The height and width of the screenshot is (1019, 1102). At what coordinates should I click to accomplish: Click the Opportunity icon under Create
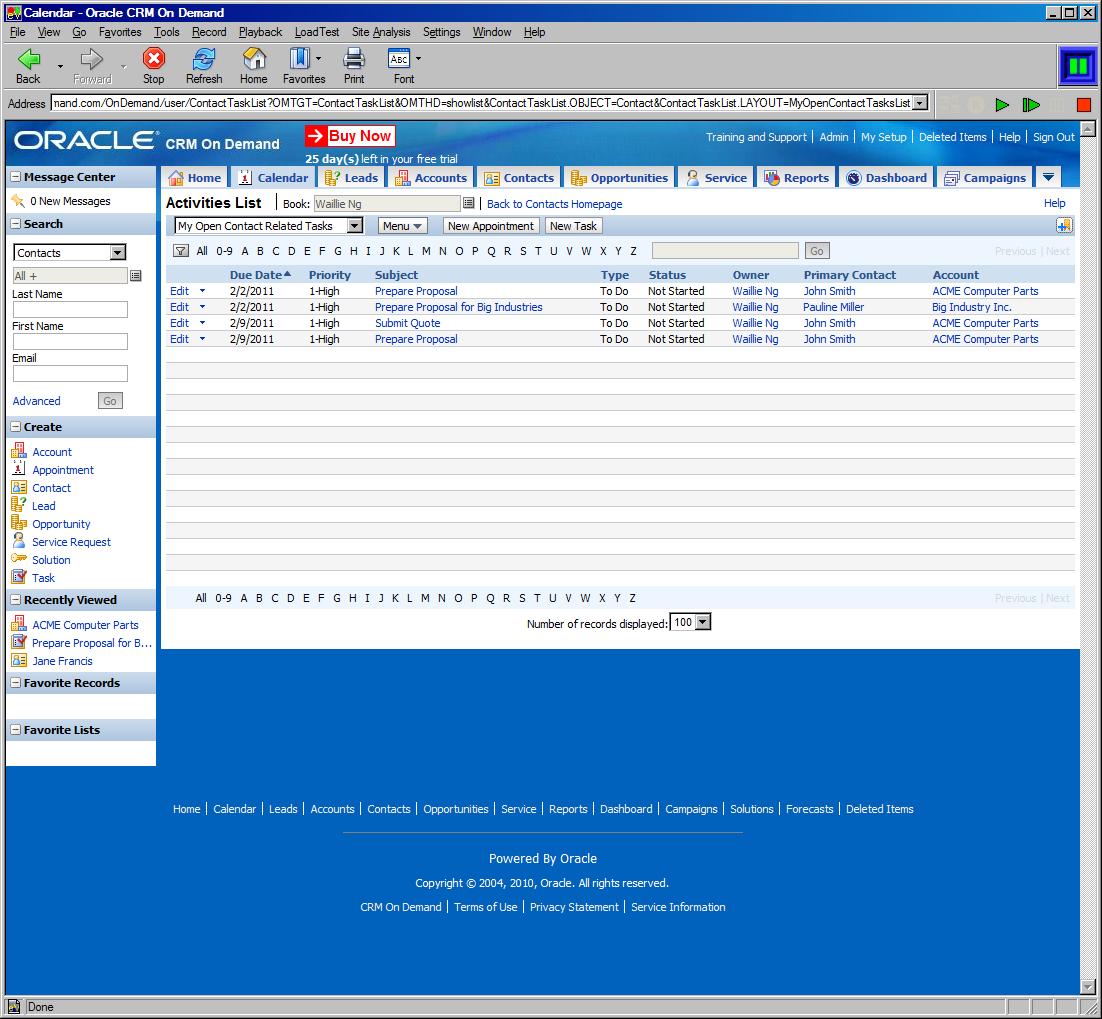coord(19,523)
